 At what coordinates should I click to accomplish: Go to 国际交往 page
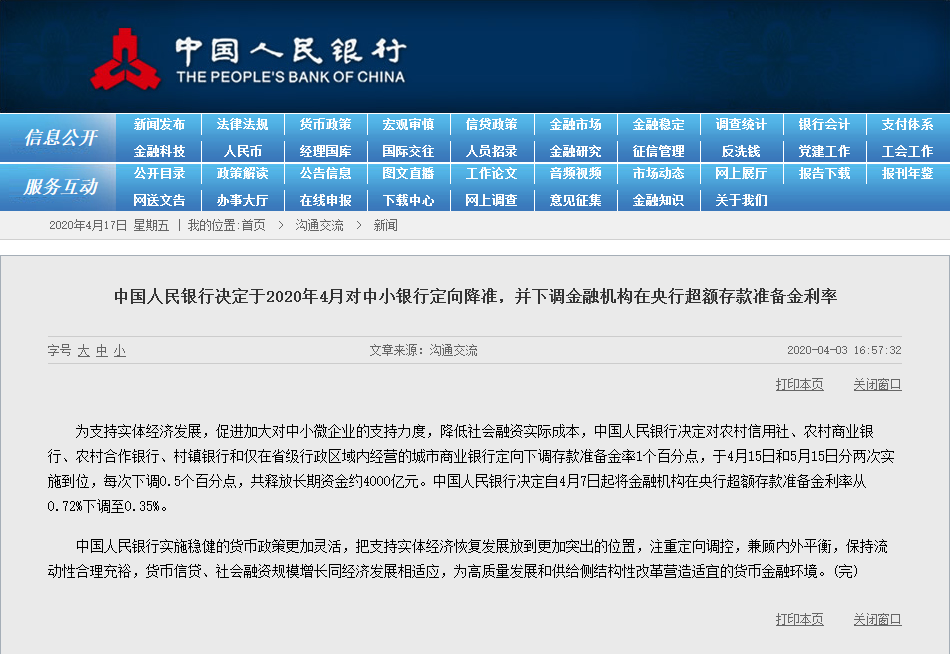click(x=408, y=151)
